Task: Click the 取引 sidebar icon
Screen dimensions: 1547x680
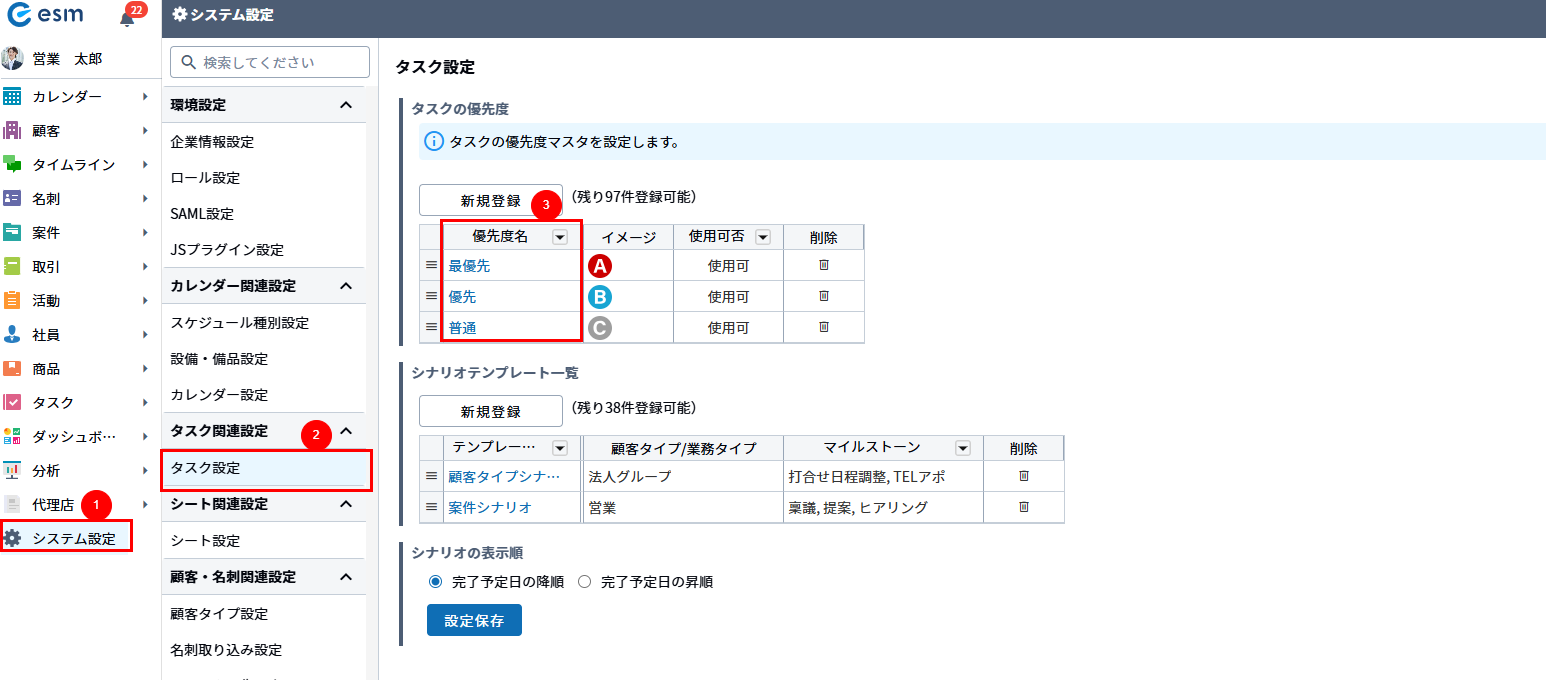Action: [12, 266]
